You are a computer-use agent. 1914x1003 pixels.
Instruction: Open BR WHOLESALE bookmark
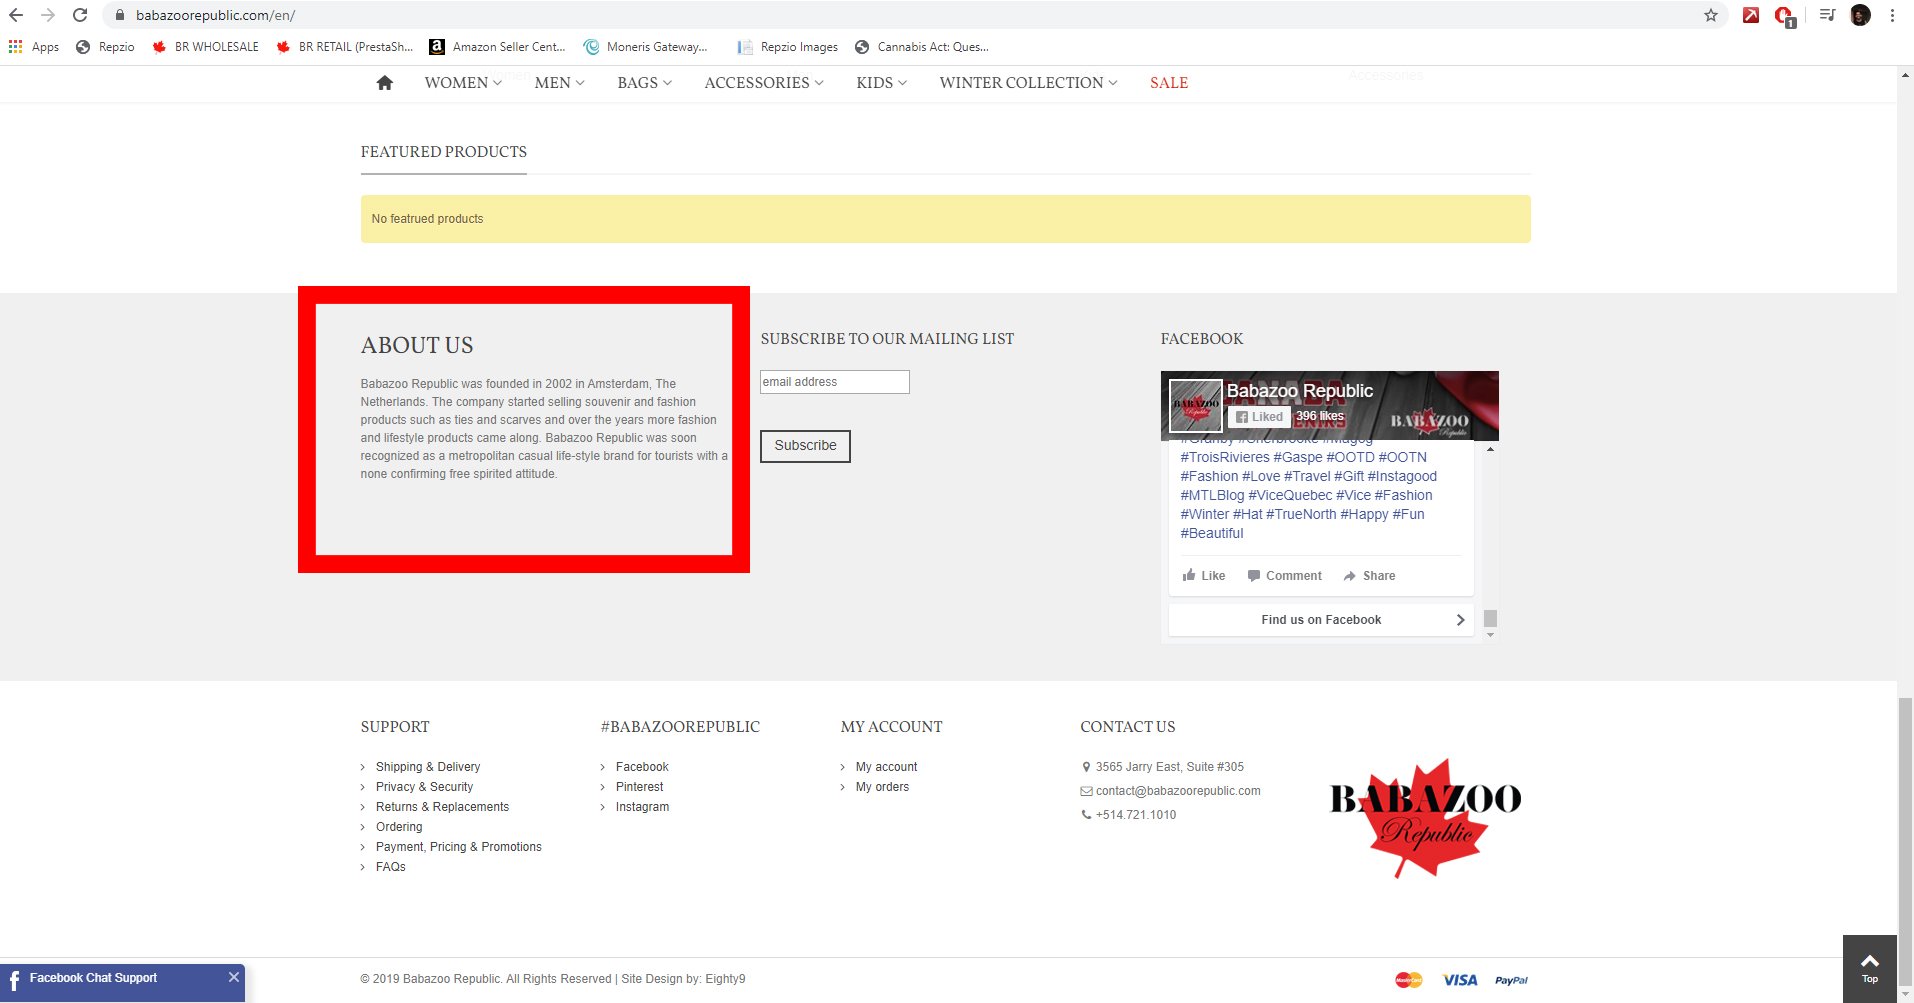[x=205, y=47]
